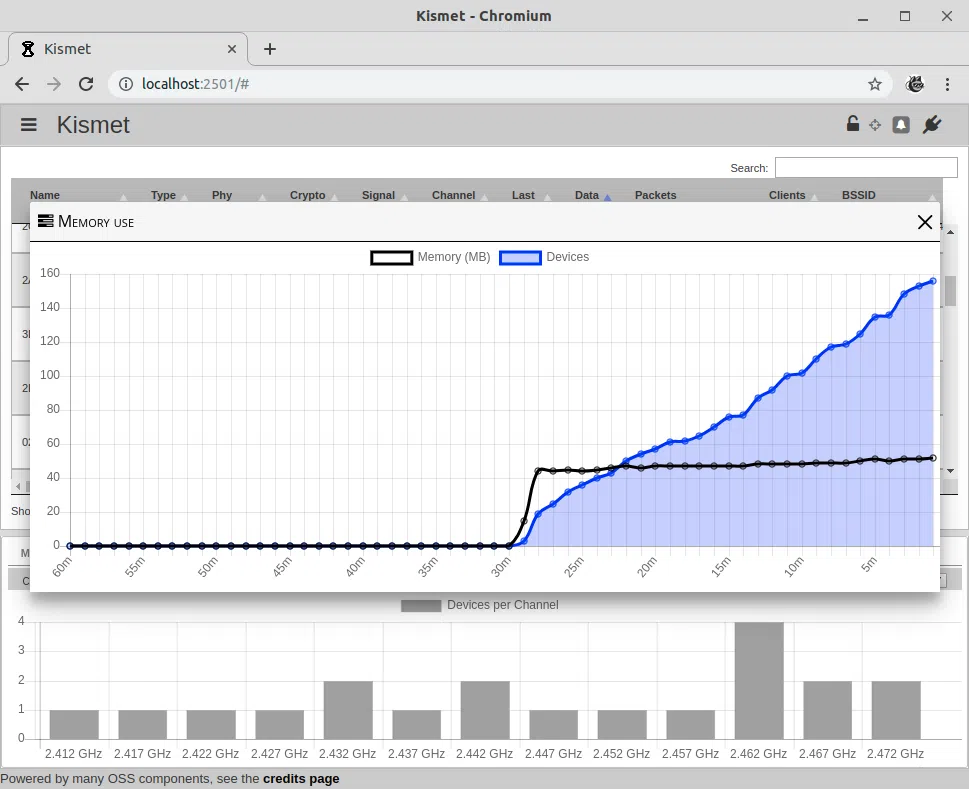Click the 2.412 GHz axis label
The image size is (969, 789).
[x=74, y=754]
